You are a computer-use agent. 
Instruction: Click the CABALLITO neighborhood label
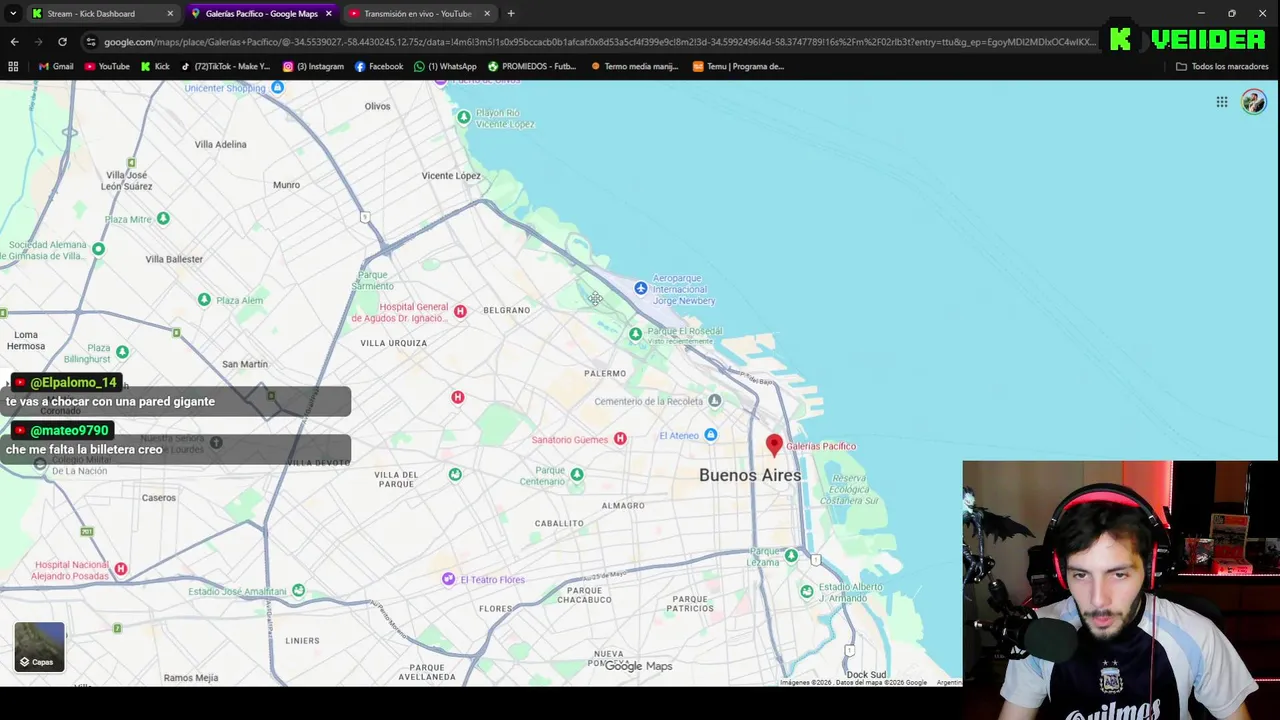(559, 523)
